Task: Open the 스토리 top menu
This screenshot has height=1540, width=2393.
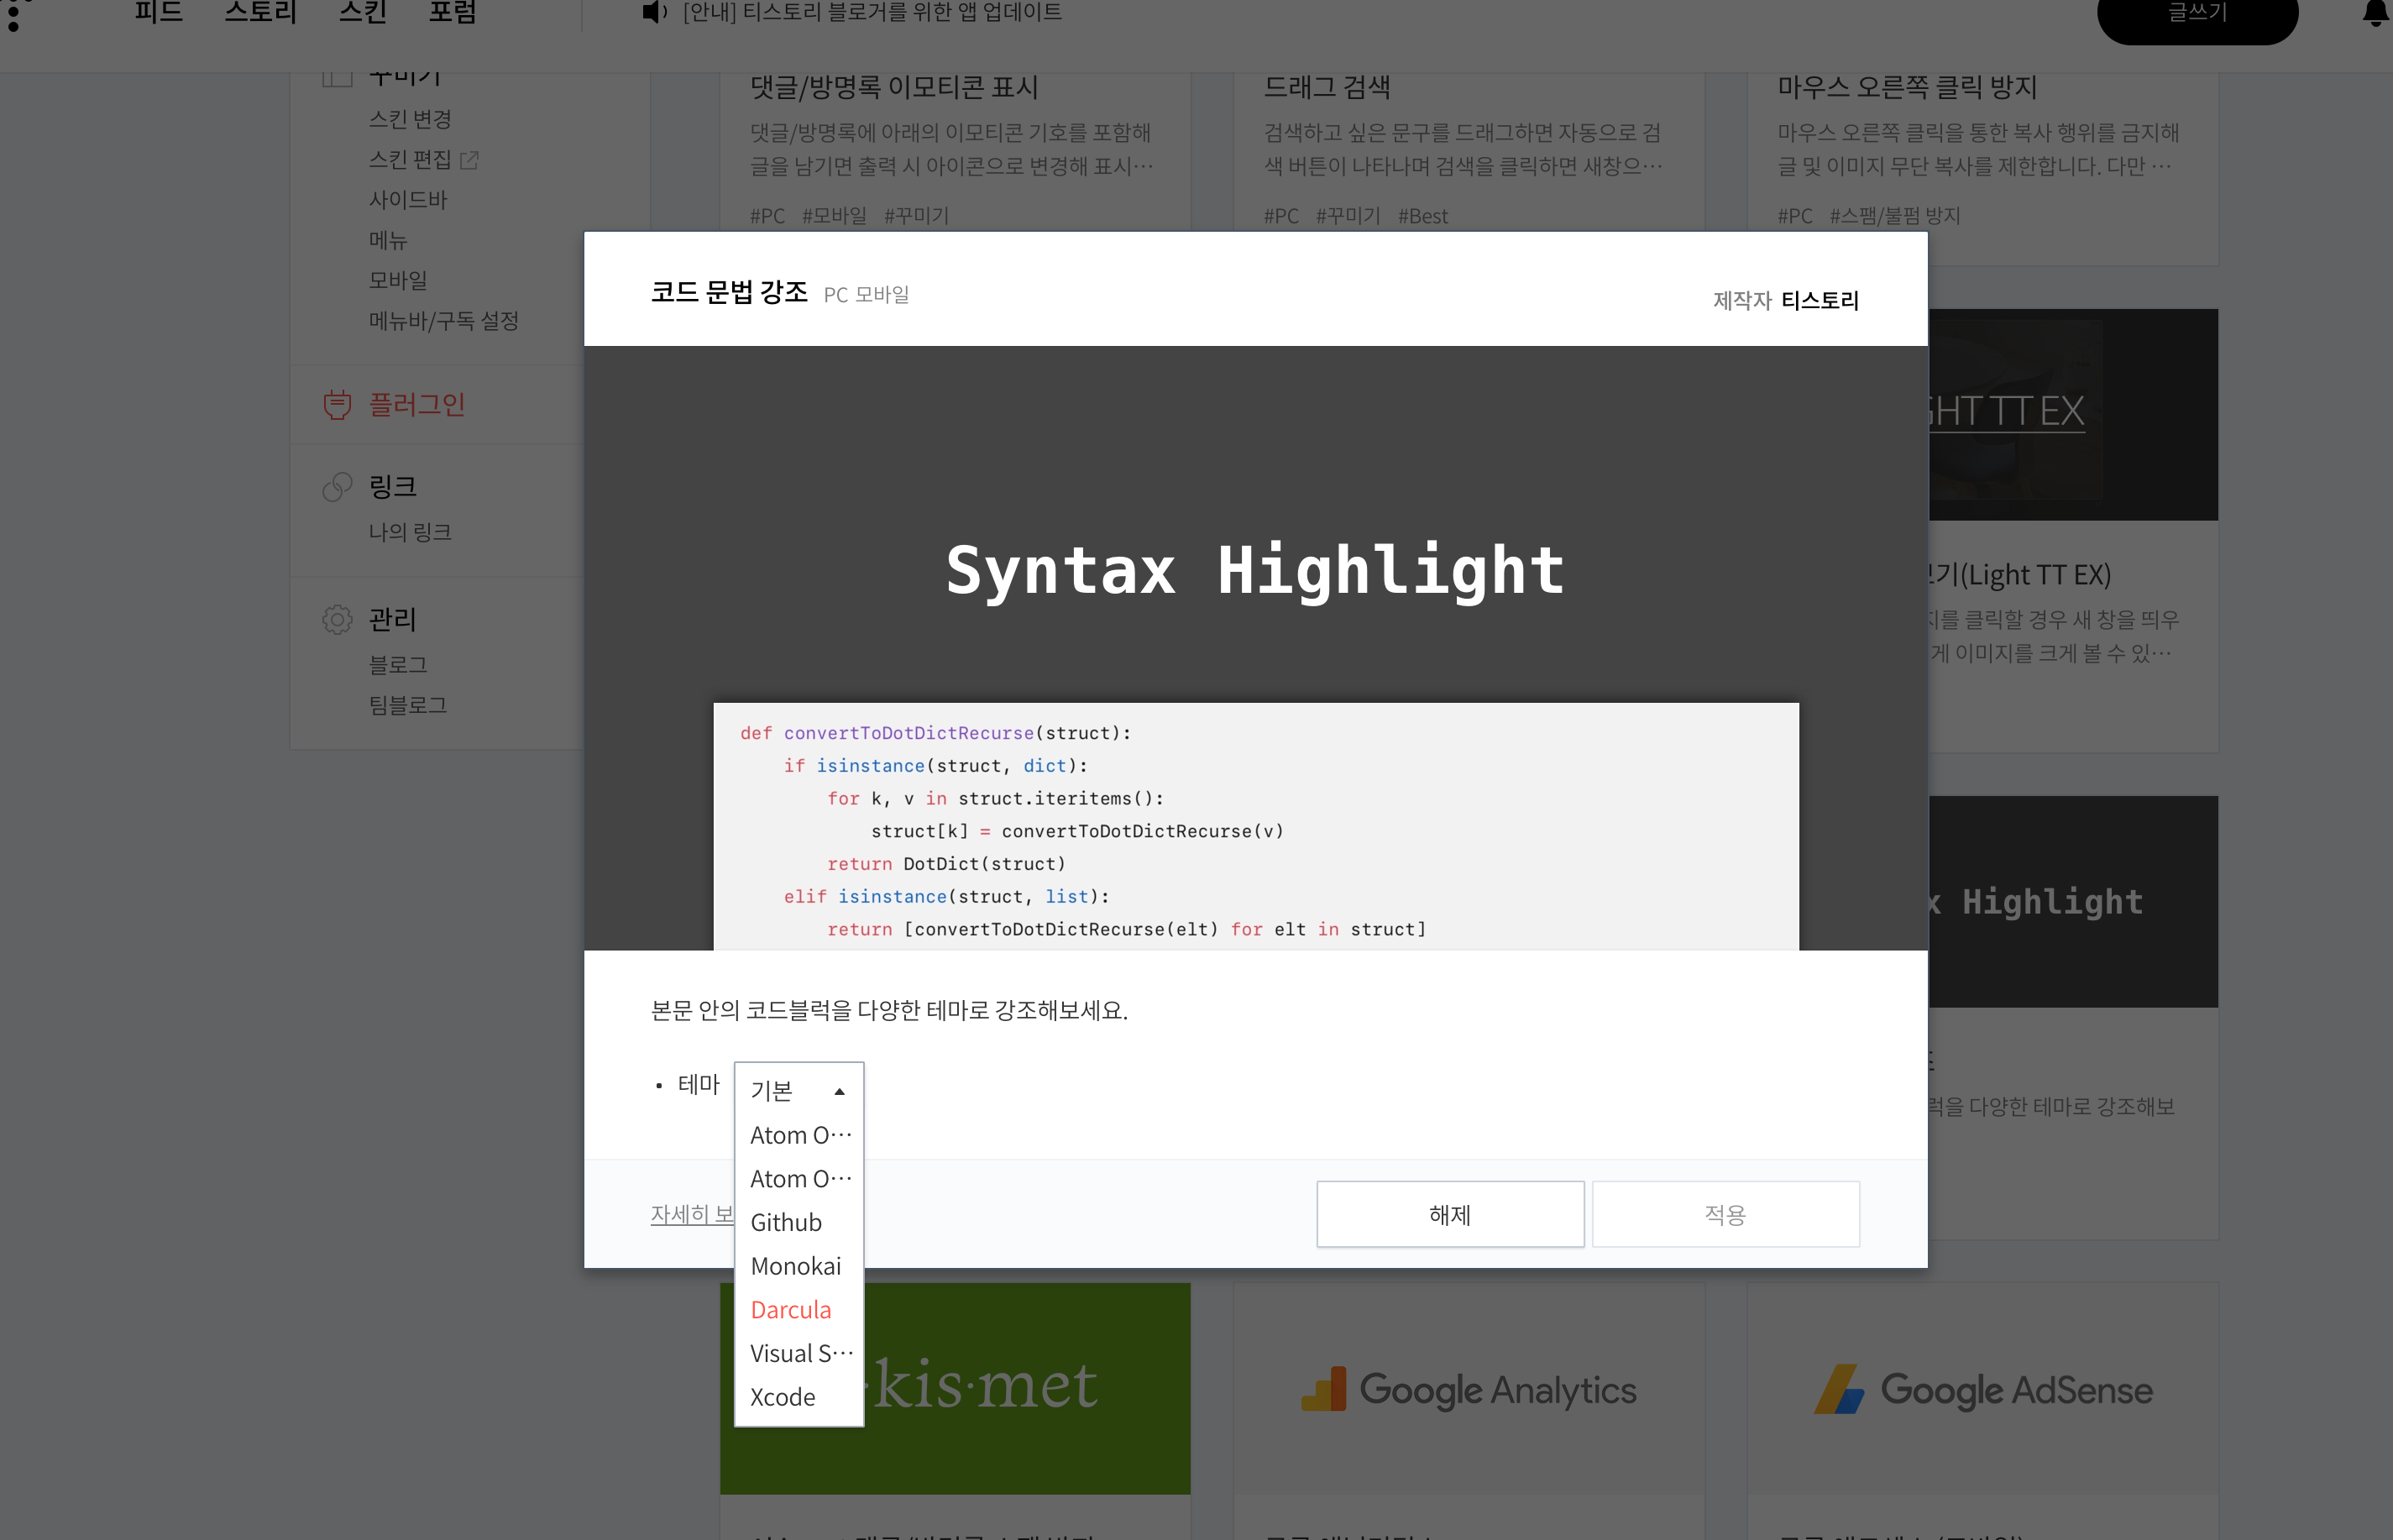Action: click(260, 12)
